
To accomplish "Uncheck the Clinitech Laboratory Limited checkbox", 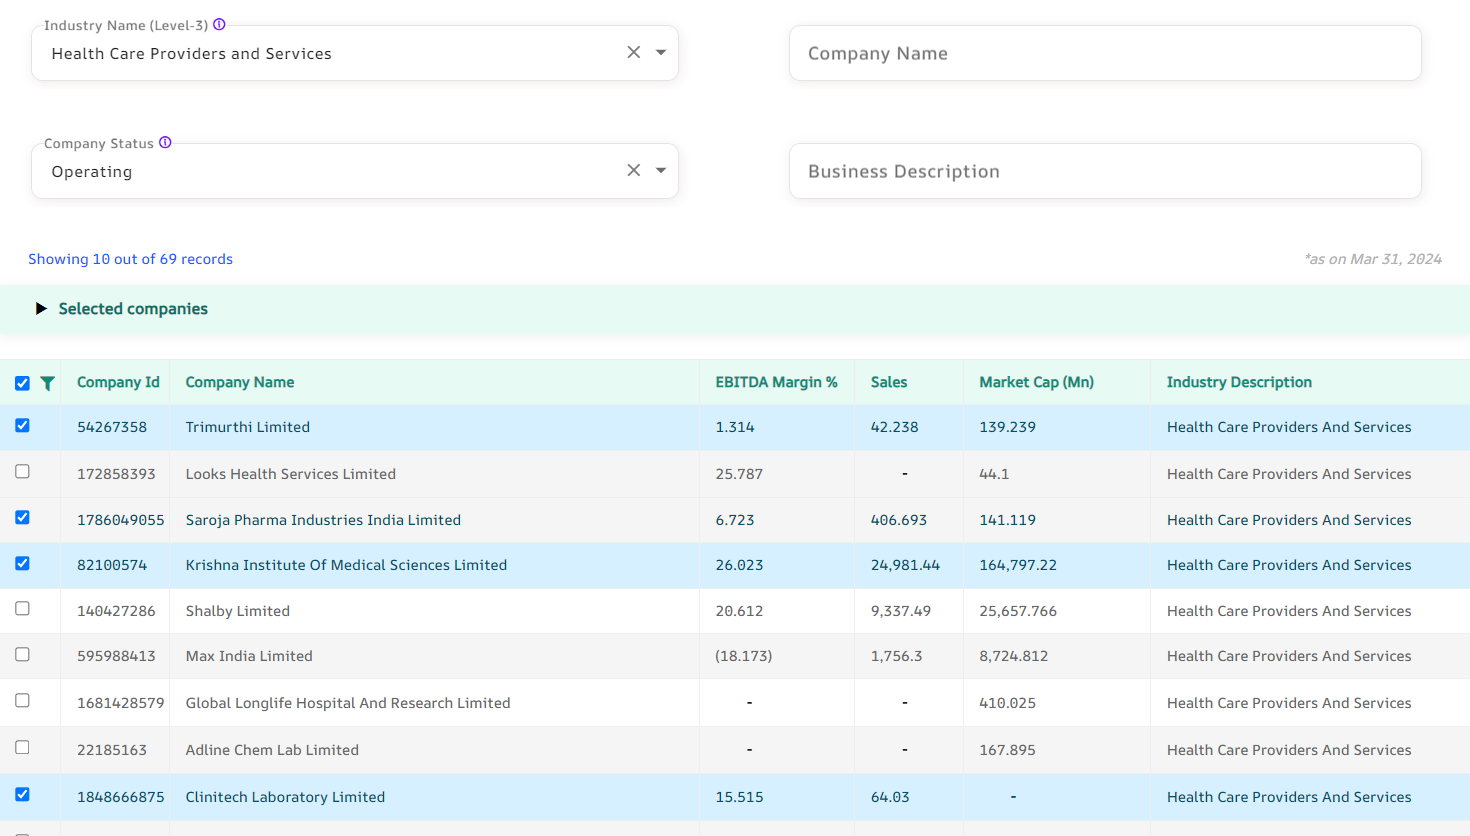I will [22, 795].
